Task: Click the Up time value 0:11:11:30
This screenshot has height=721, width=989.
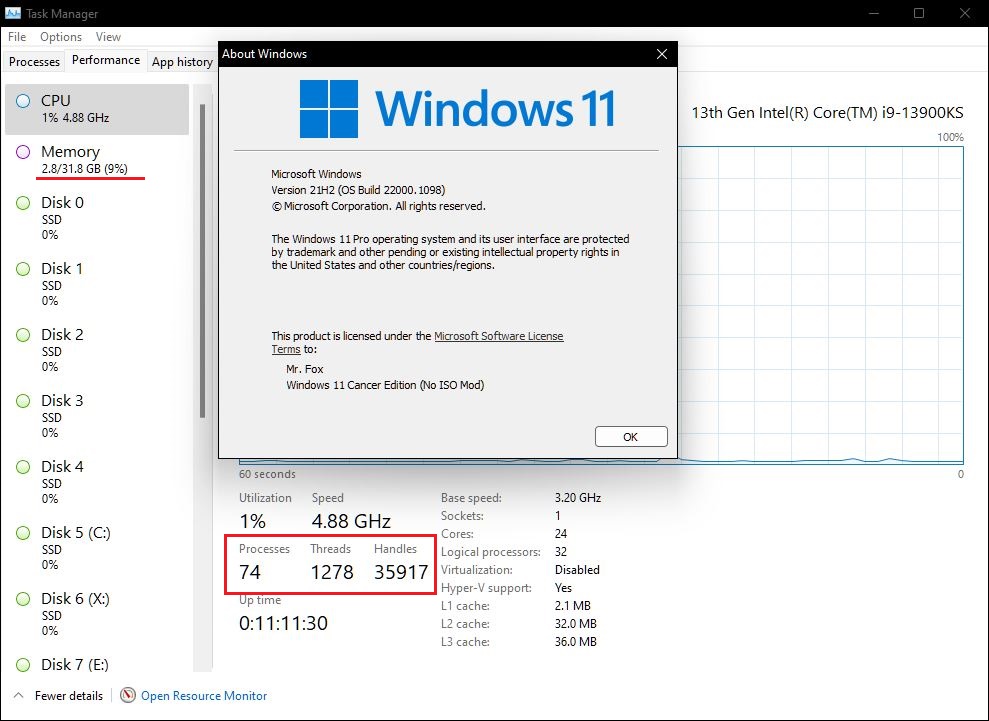Action: click(x=283, y=623)
